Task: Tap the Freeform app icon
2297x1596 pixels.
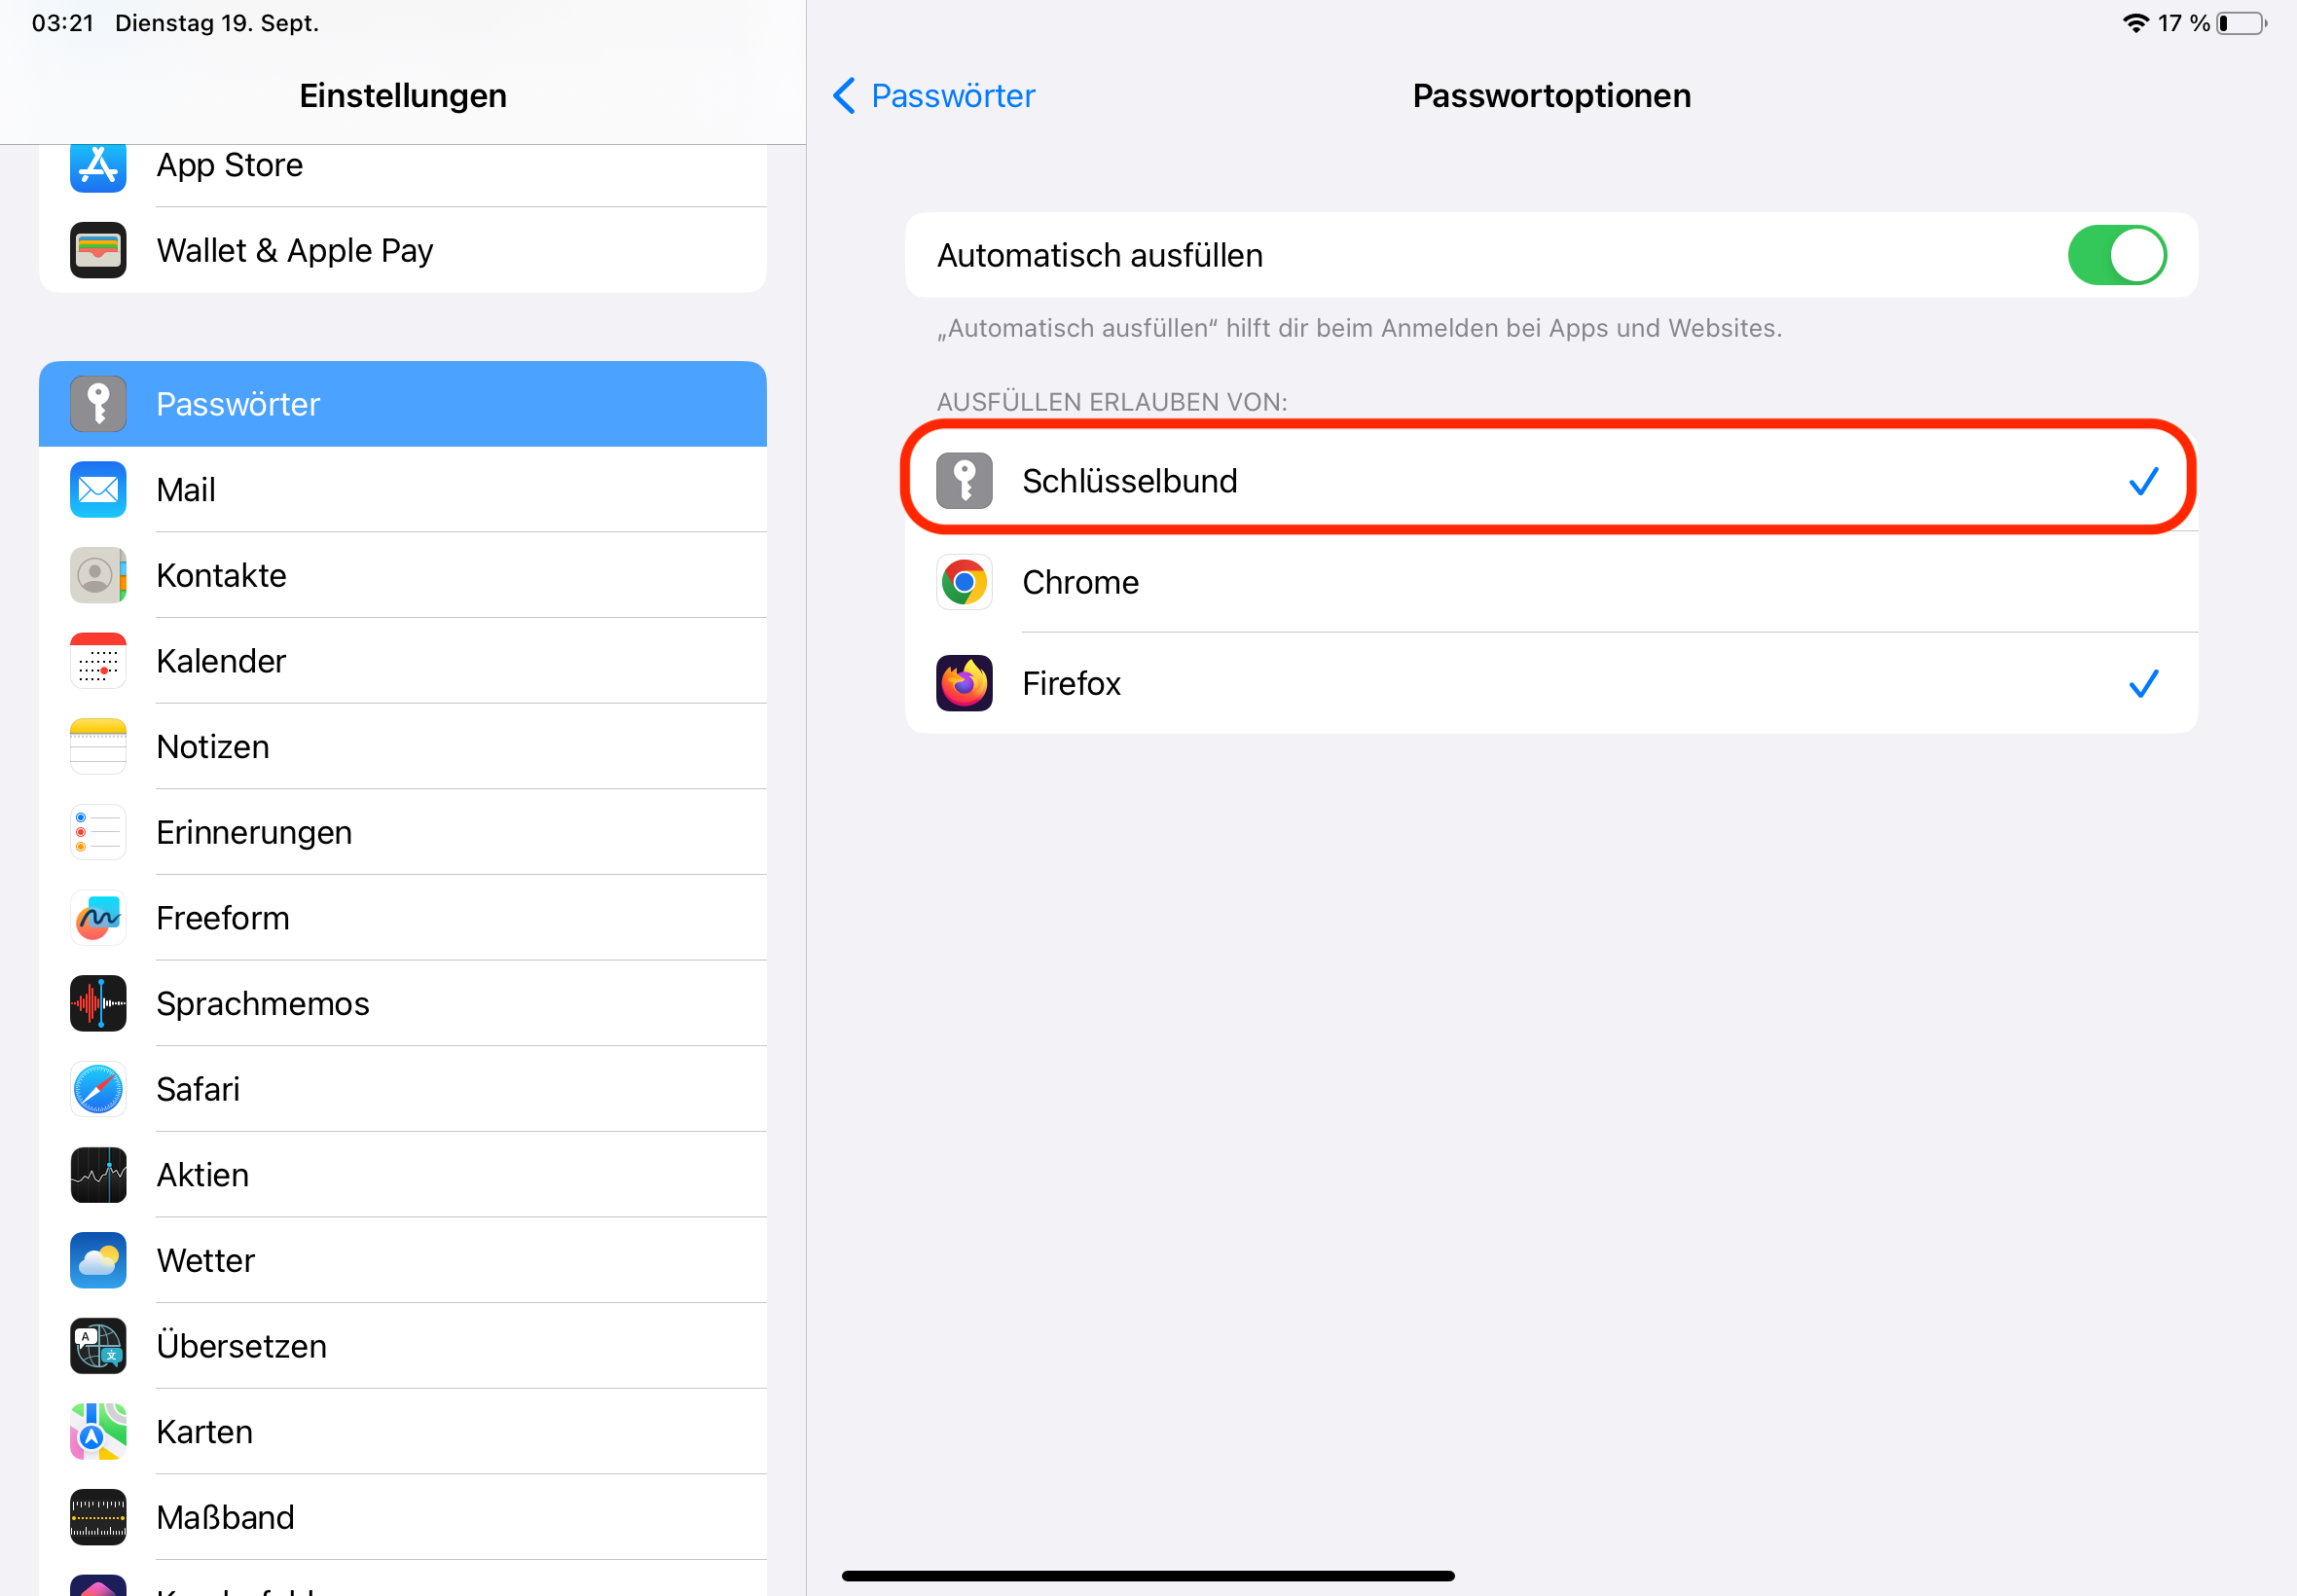Action: pyautogui.click(x=98, y=918)
